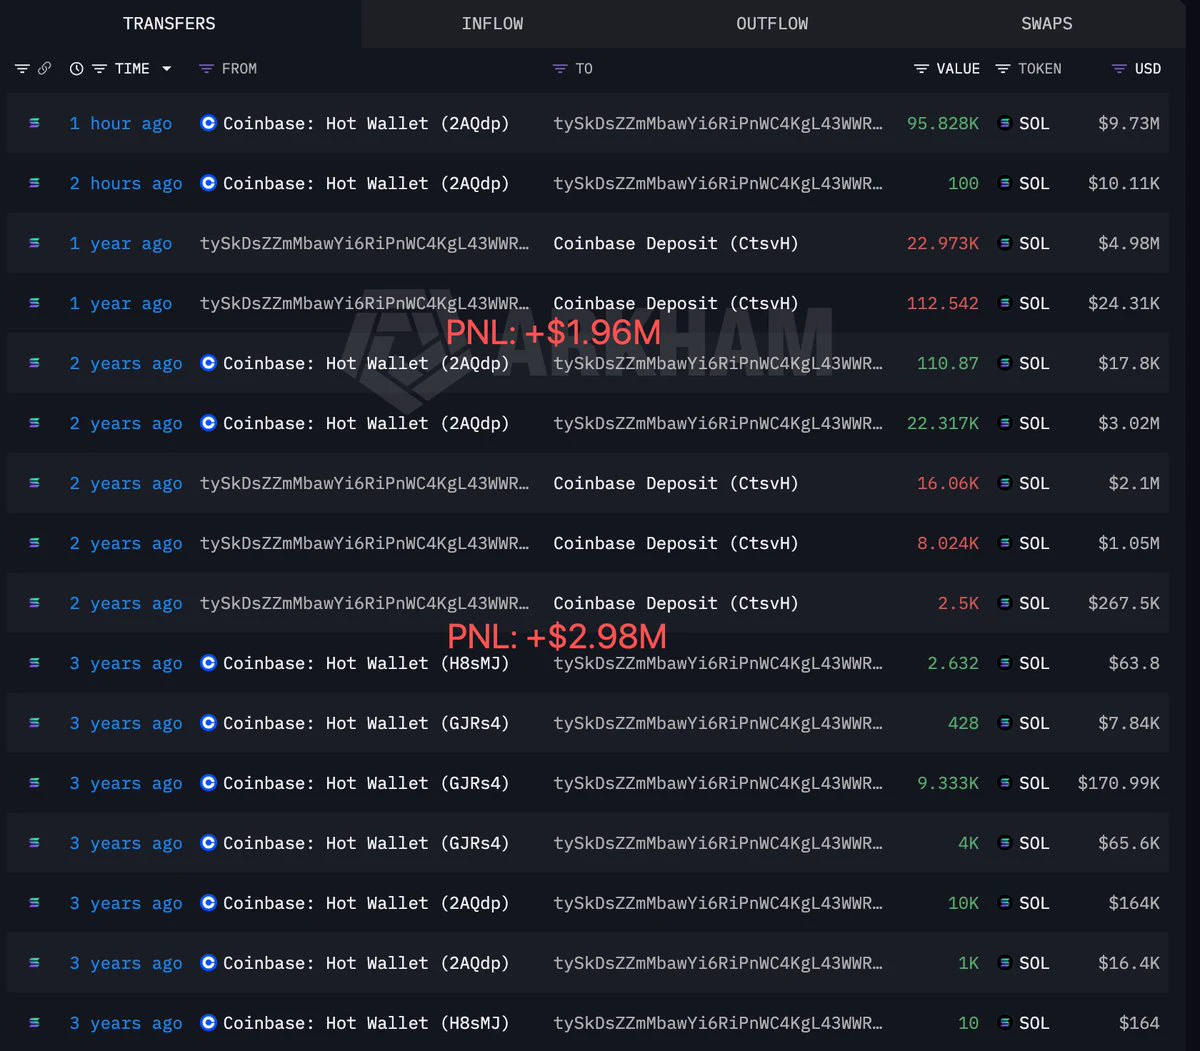The image size is (1200, 1051).
Task: Filter by the TO column
Action: point(560,69)
